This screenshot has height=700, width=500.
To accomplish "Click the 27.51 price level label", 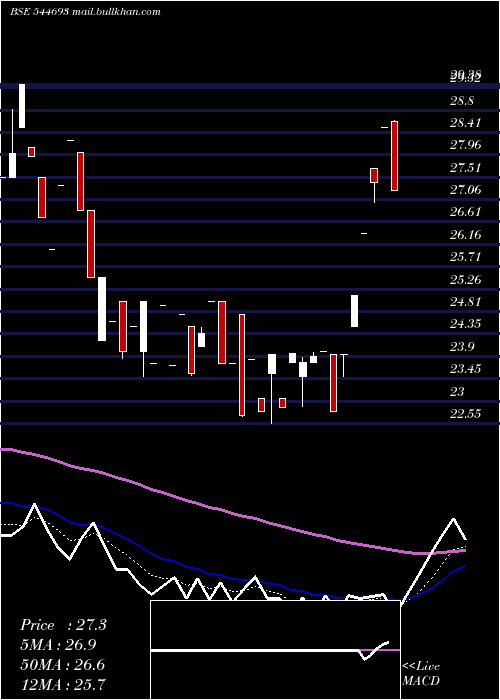I will 465,168.
